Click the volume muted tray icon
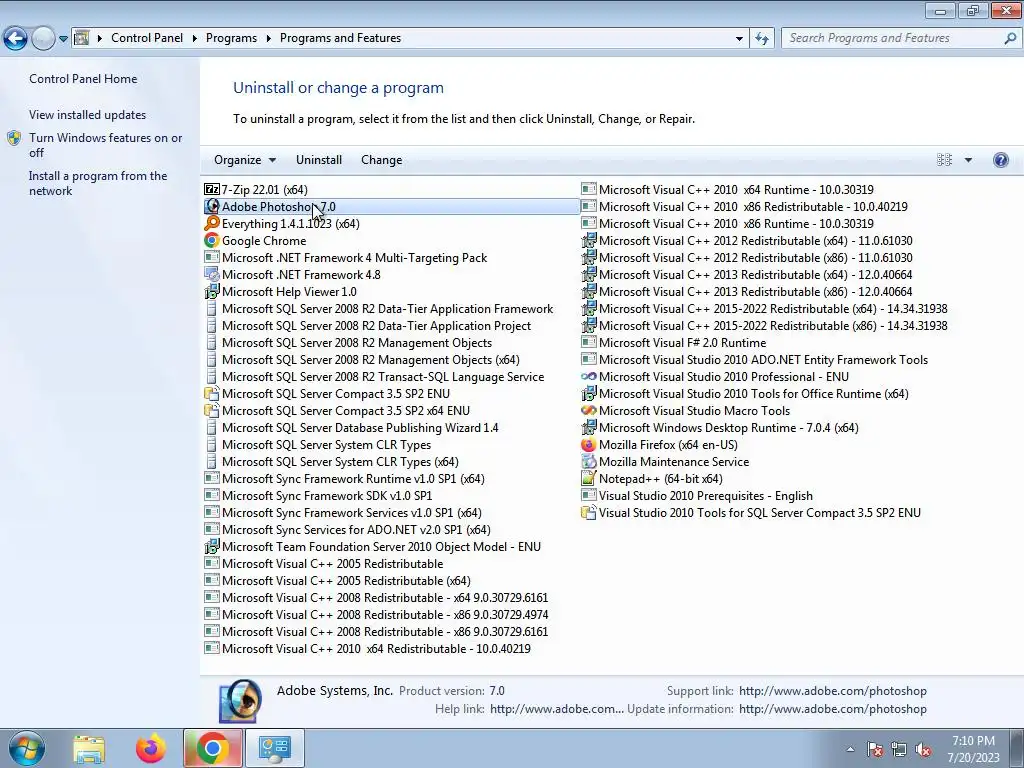This screenshot has height=768, width=1024. click(923, 750)
